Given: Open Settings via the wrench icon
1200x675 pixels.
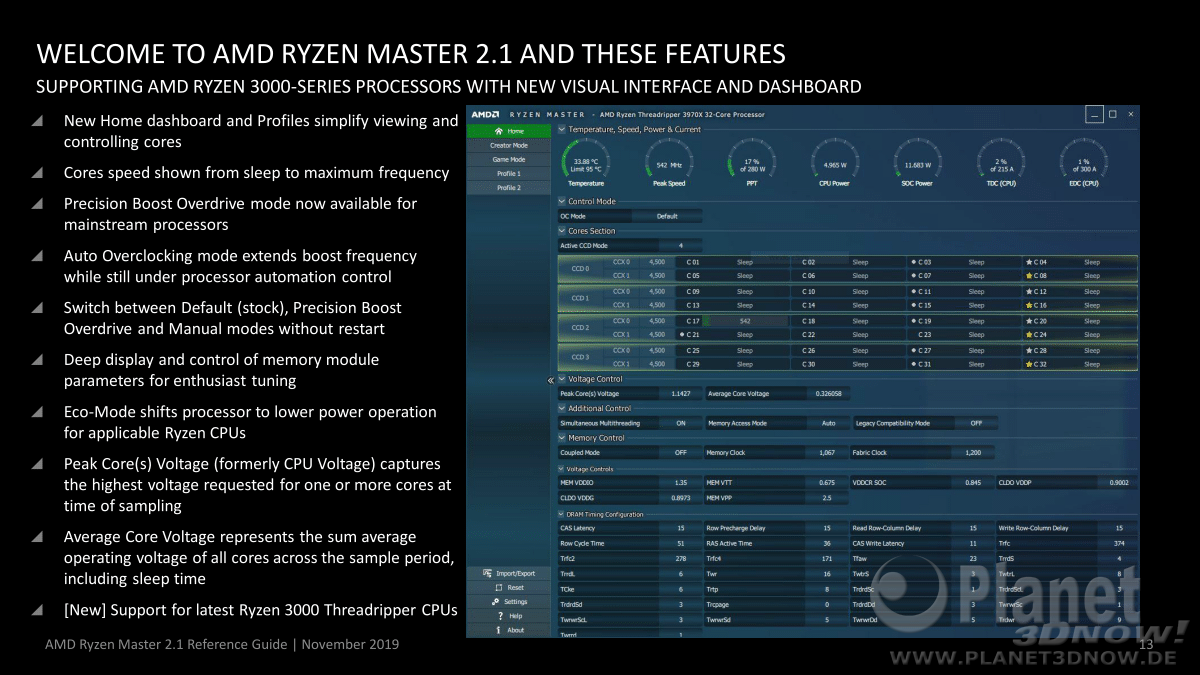Looking at the screenshot, I should [496, 602].
